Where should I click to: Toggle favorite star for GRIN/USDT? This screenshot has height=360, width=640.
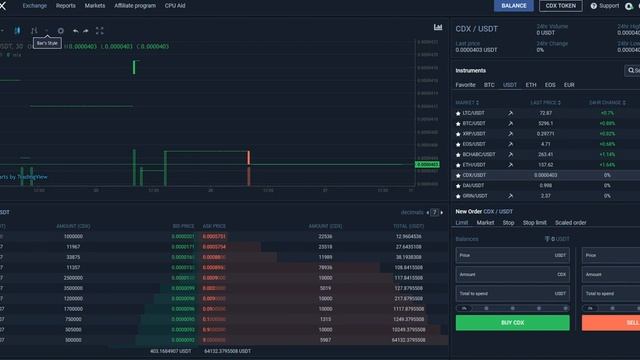point(458,196)
